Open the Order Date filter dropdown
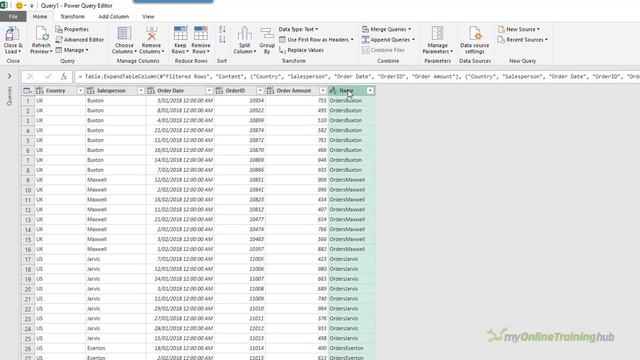The width and height of the screenshot is (640, 360). point(209,91)
